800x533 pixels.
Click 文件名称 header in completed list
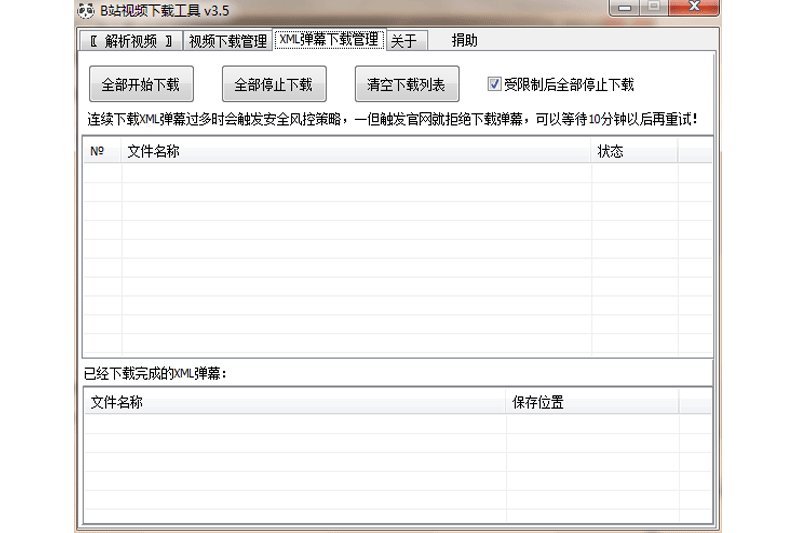(x=295, y=402)
